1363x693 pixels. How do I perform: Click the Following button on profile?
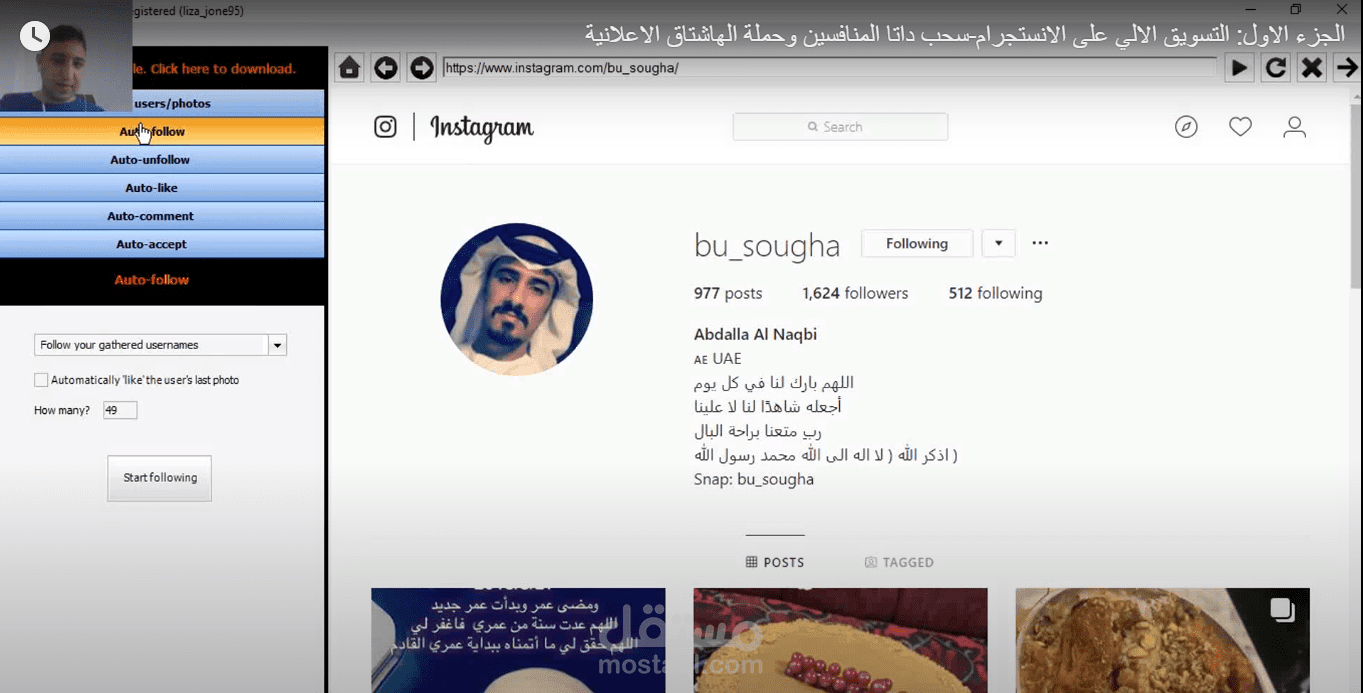[917, 243]
